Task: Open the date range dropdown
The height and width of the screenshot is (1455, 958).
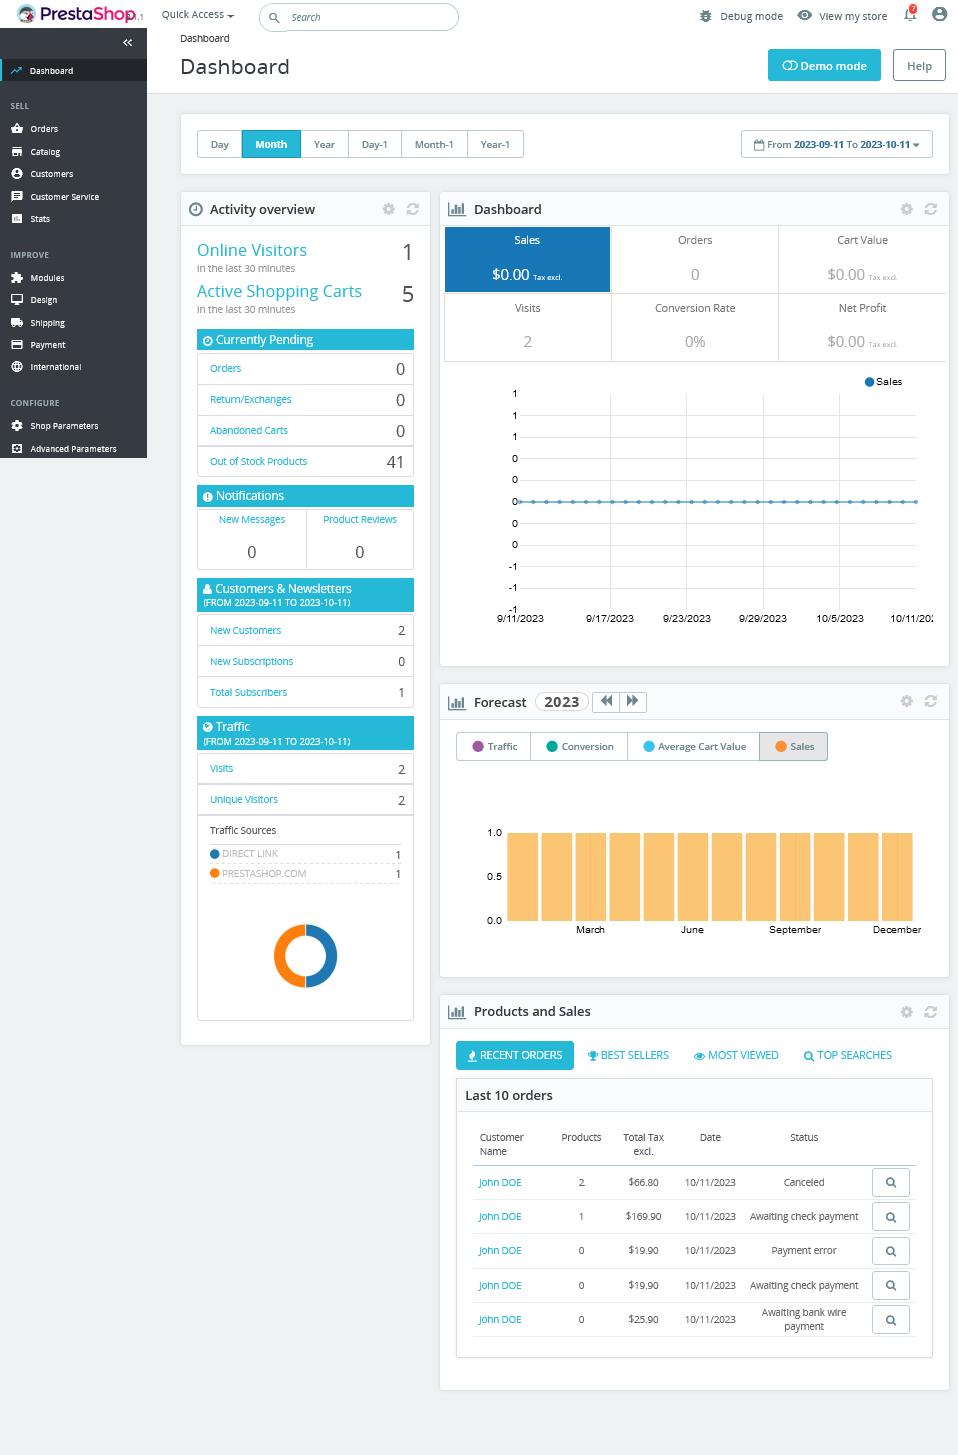Action: (836, 145)
